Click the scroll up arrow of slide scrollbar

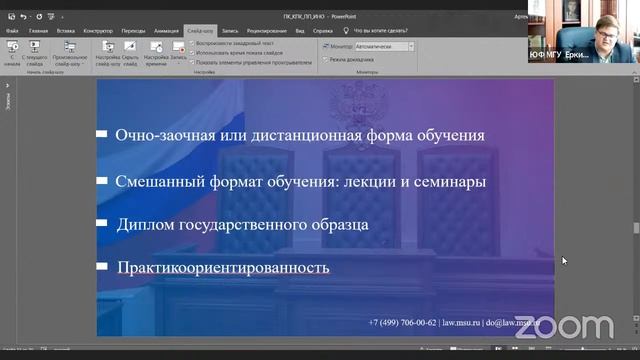point(636,80)
